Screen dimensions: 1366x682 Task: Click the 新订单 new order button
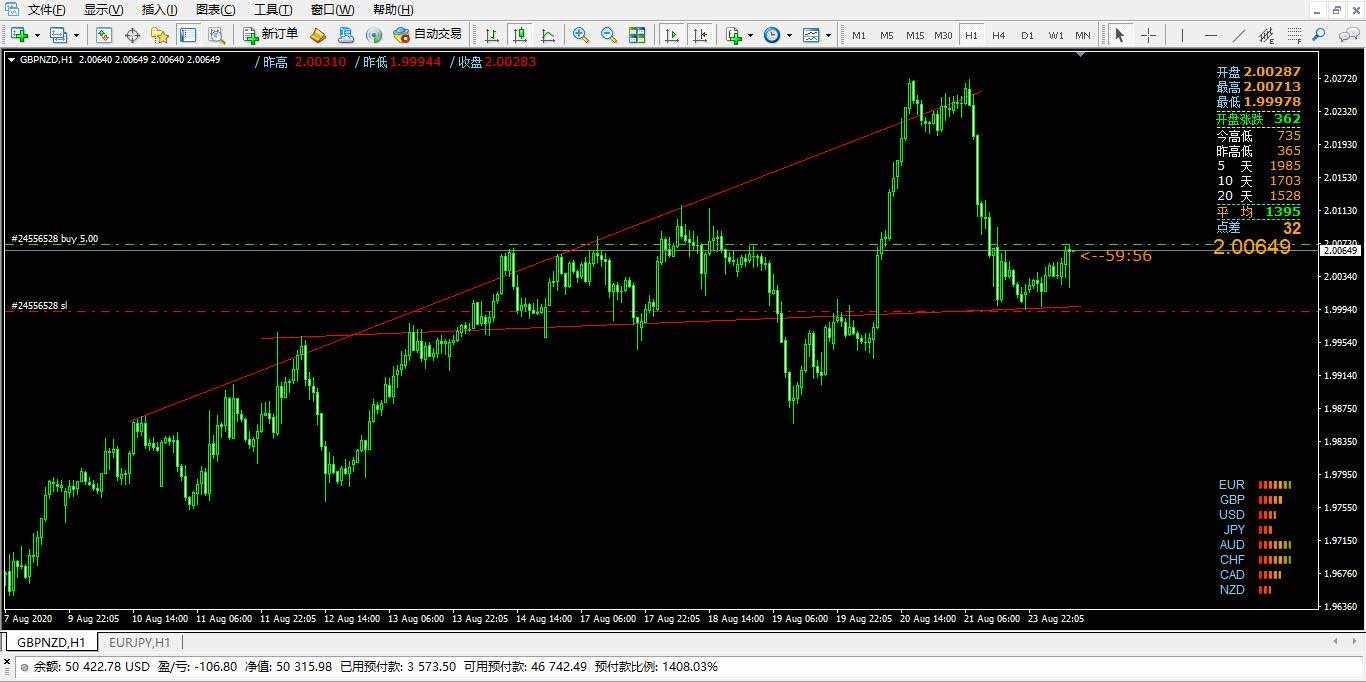point(270,35)
